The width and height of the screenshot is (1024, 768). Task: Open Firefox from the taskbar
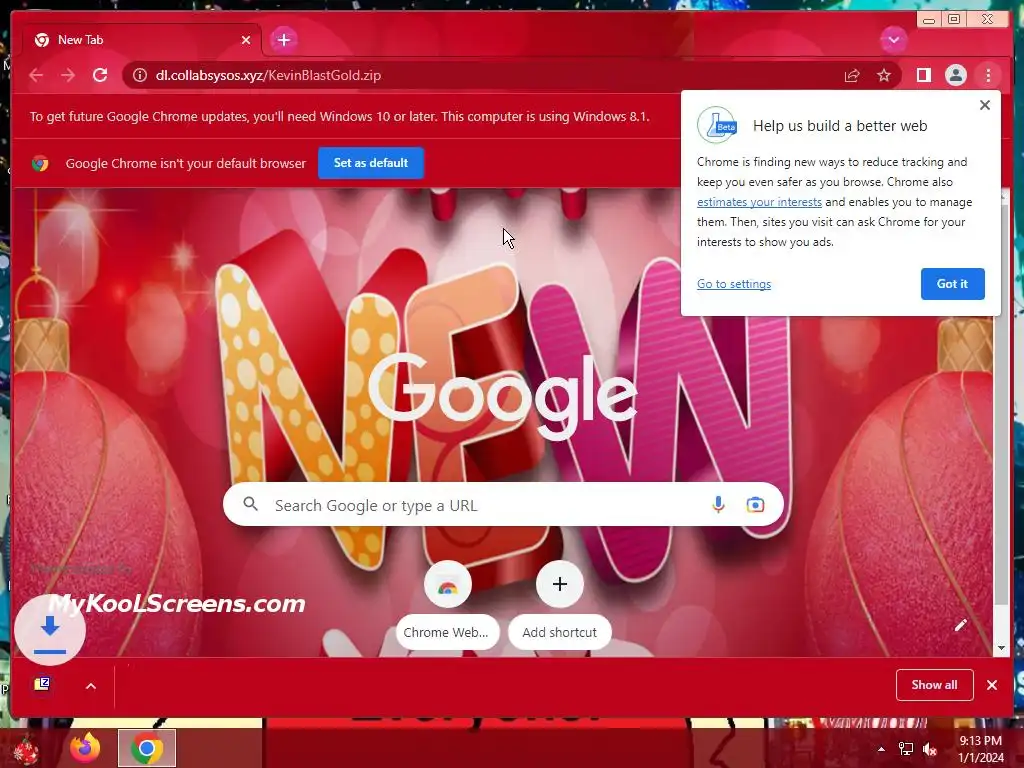coord(85,748)
